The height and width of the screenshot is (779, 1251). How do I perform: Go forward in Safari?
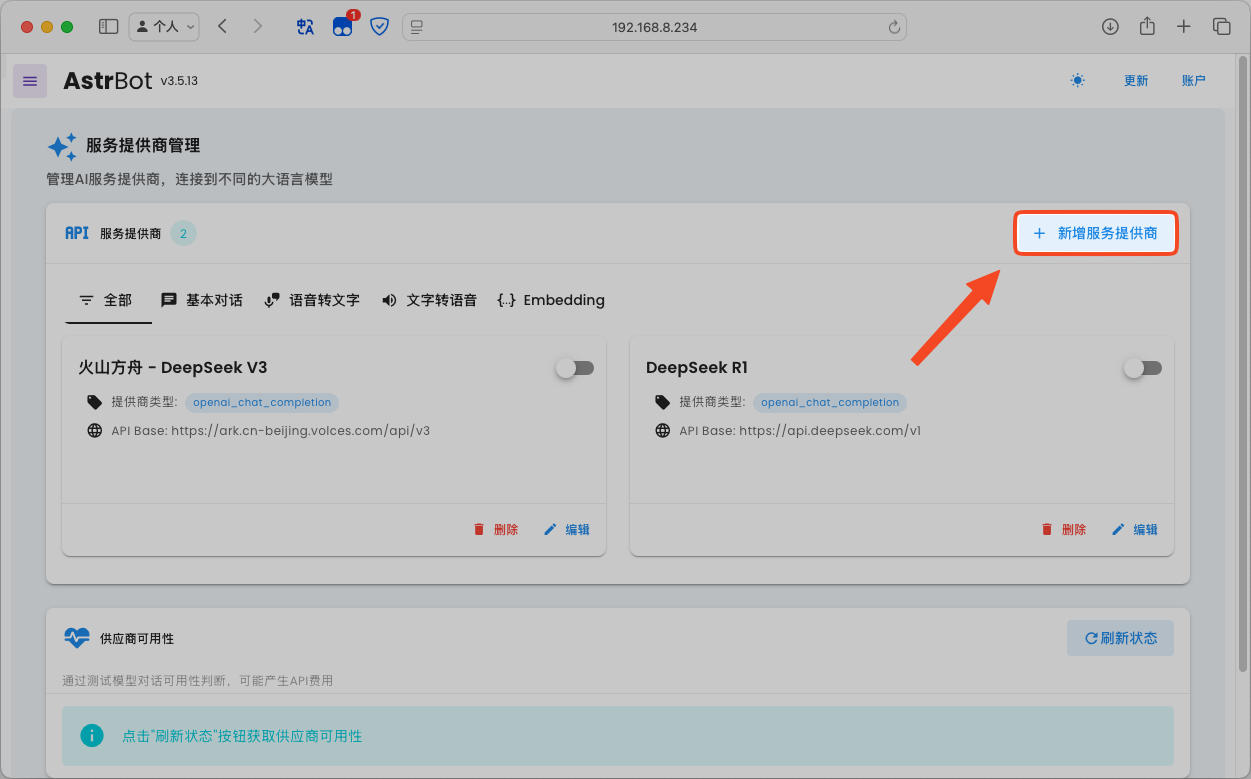tap(258, 27)
